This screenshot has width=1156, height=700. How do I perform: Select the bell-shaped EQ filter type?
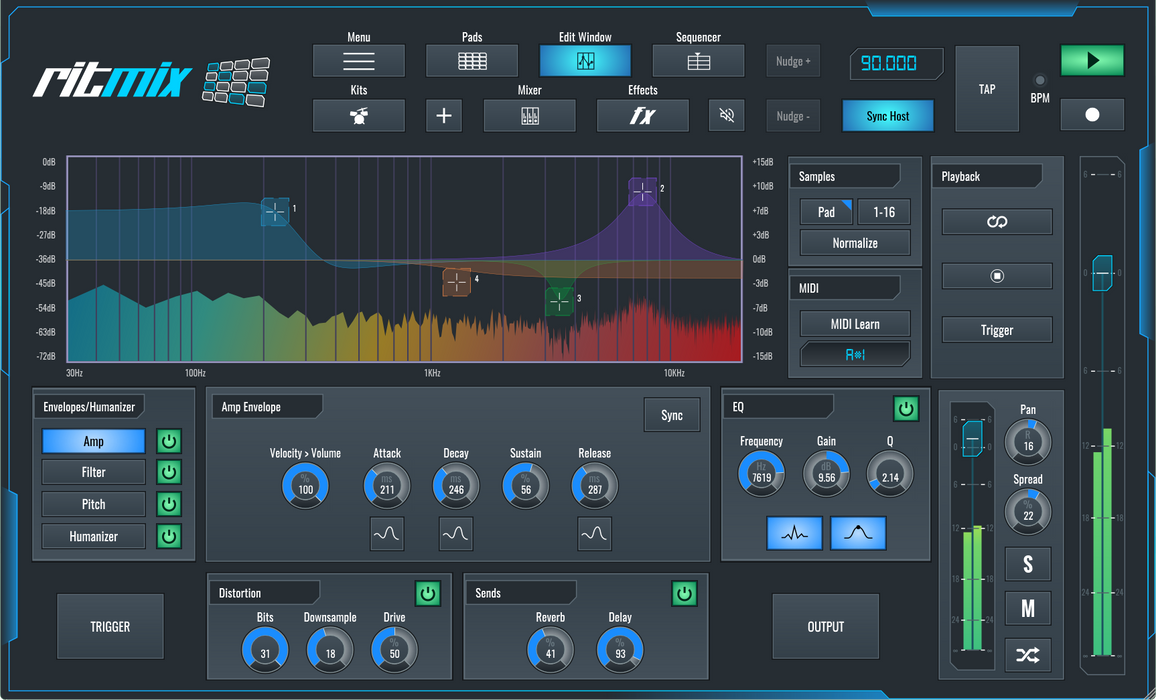click(x=858, y=534)
